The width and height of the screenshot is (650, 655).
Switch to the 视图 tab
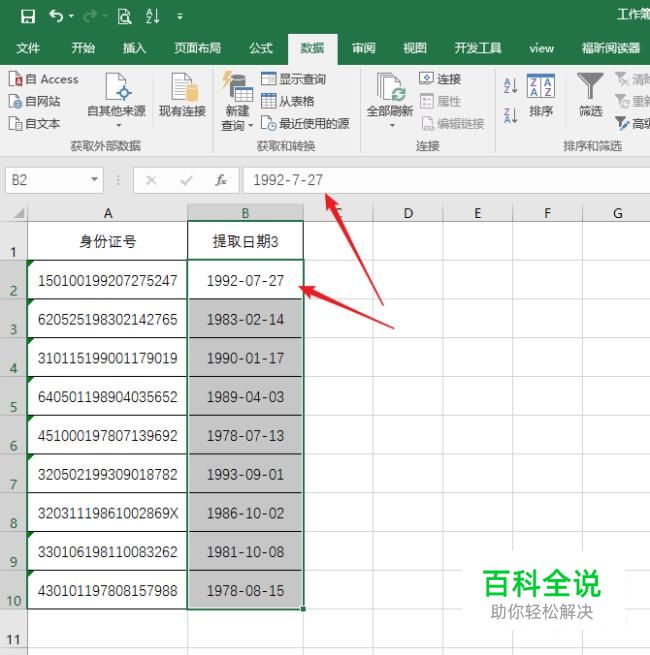pos(415,48)
